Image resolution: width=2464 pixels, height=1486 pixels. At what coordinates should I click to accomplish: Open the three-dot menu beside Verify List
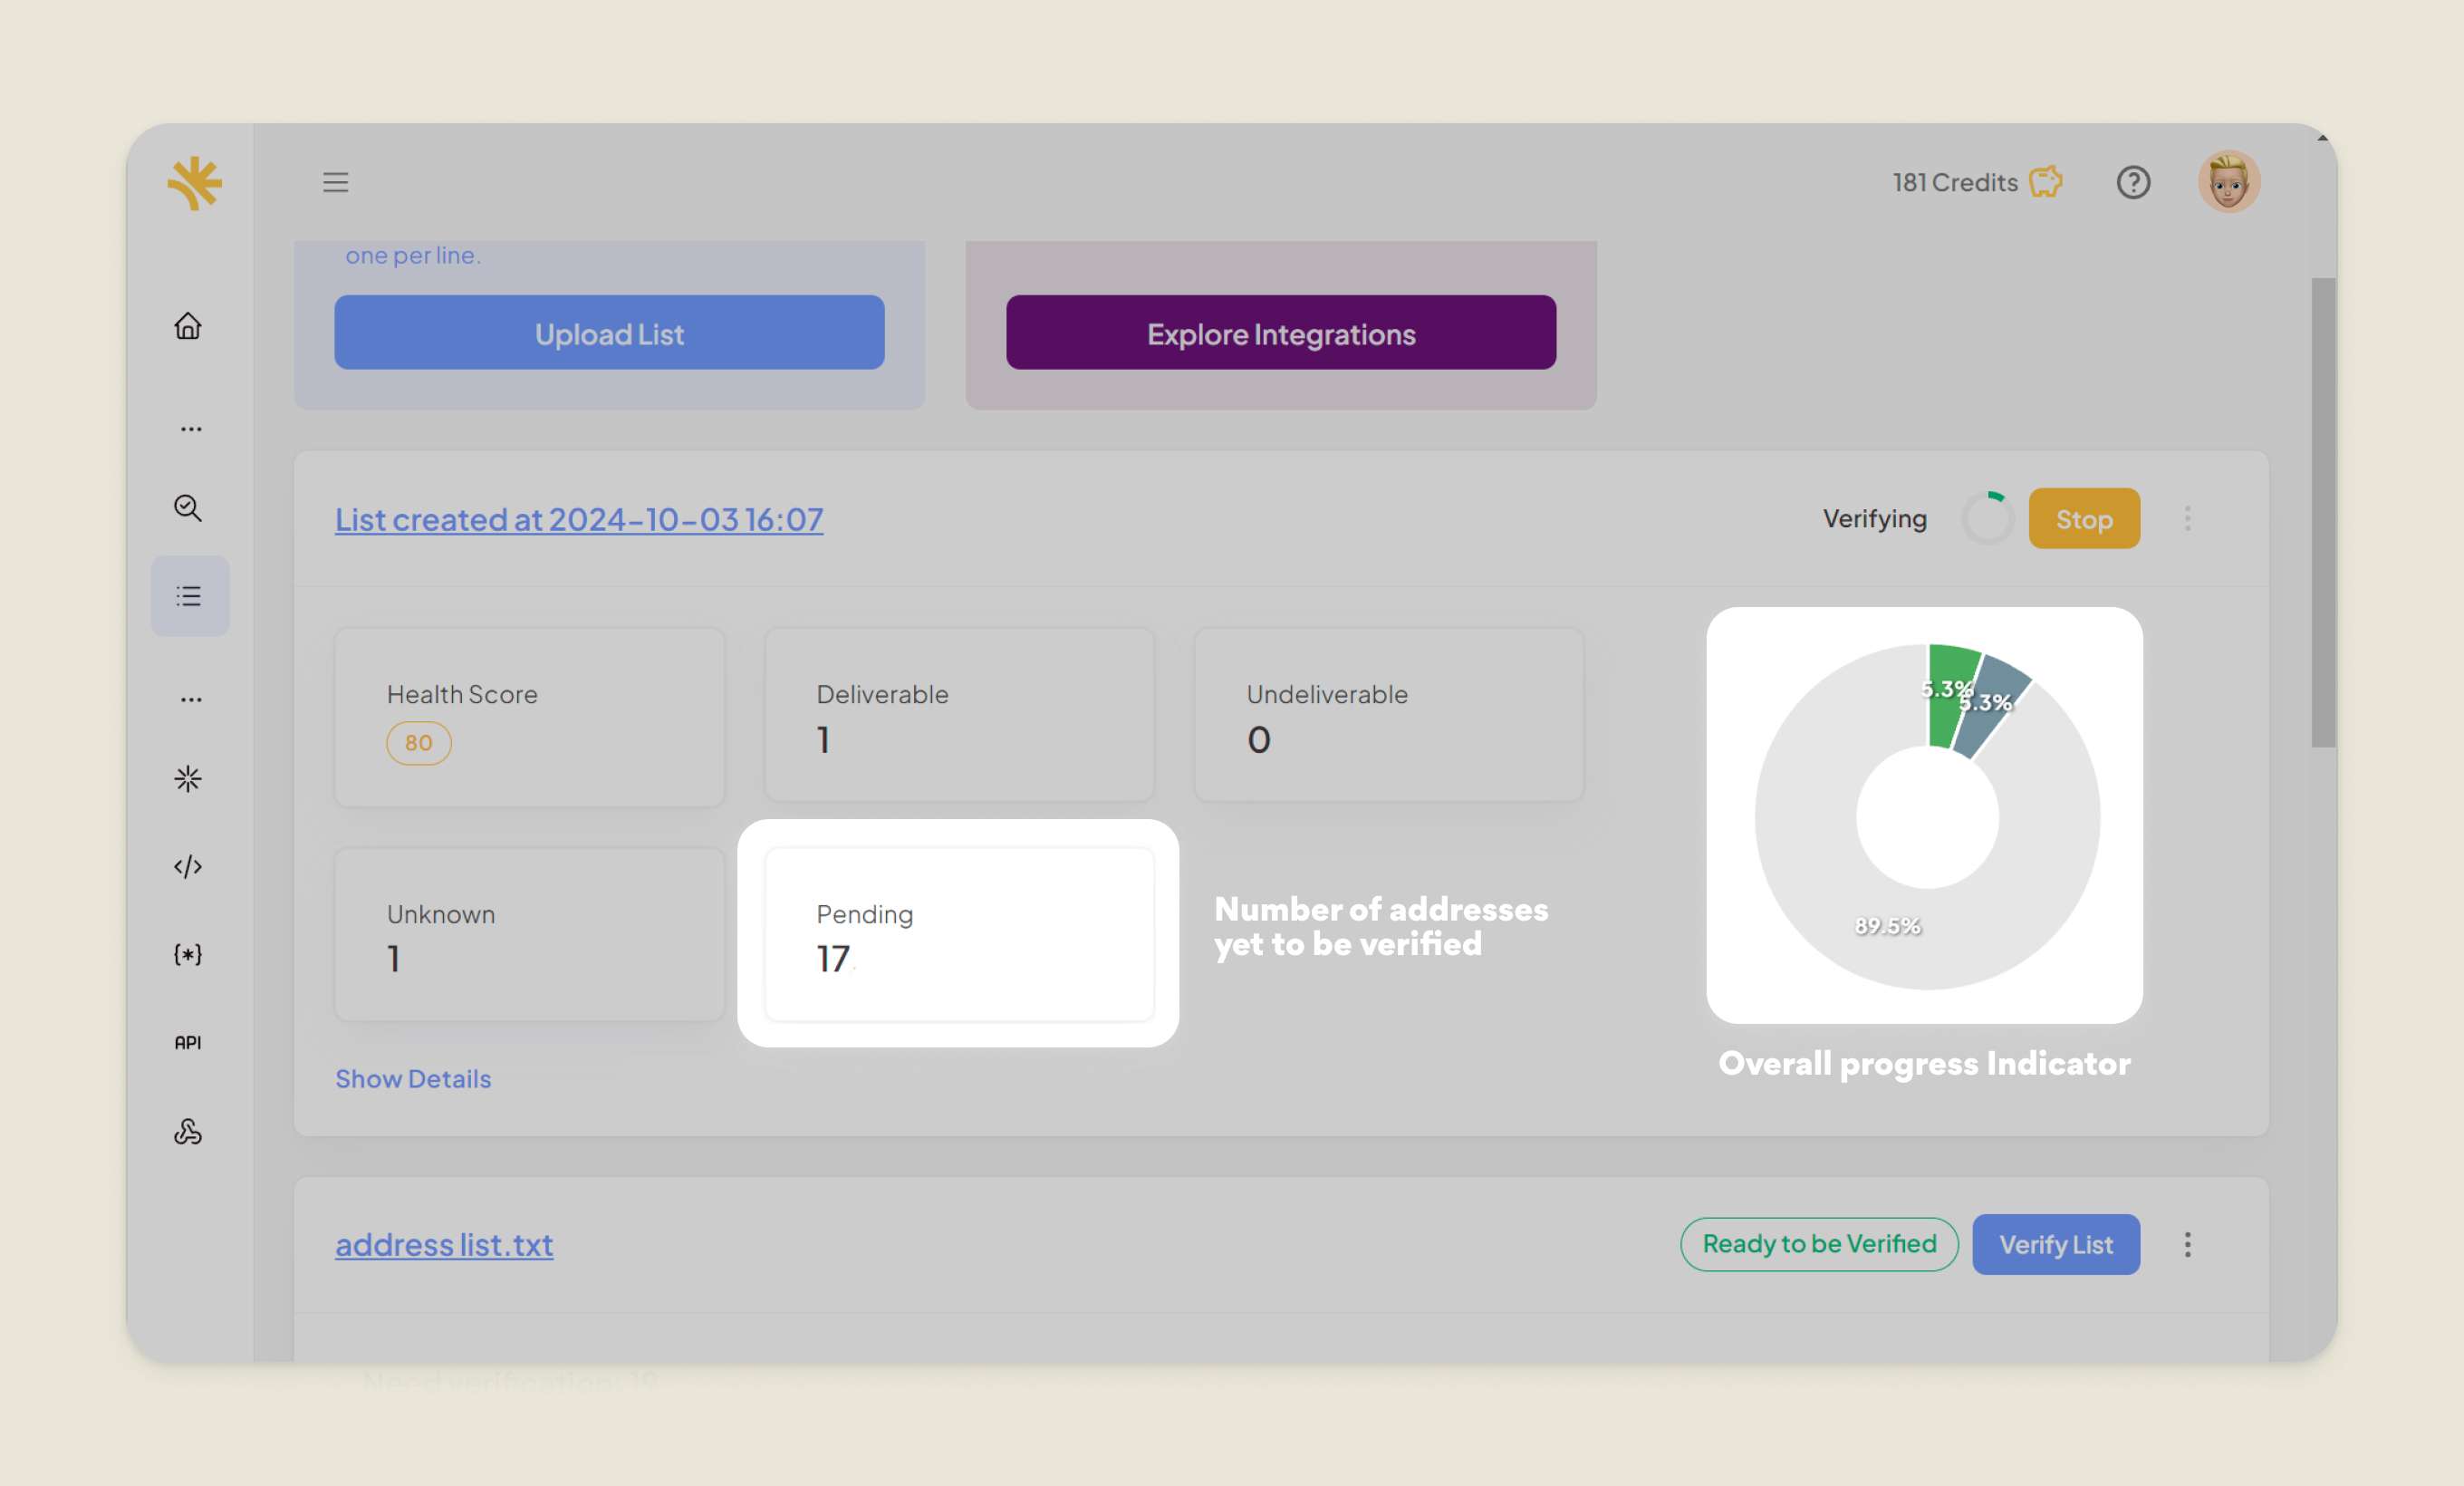coord(2188,1244)
